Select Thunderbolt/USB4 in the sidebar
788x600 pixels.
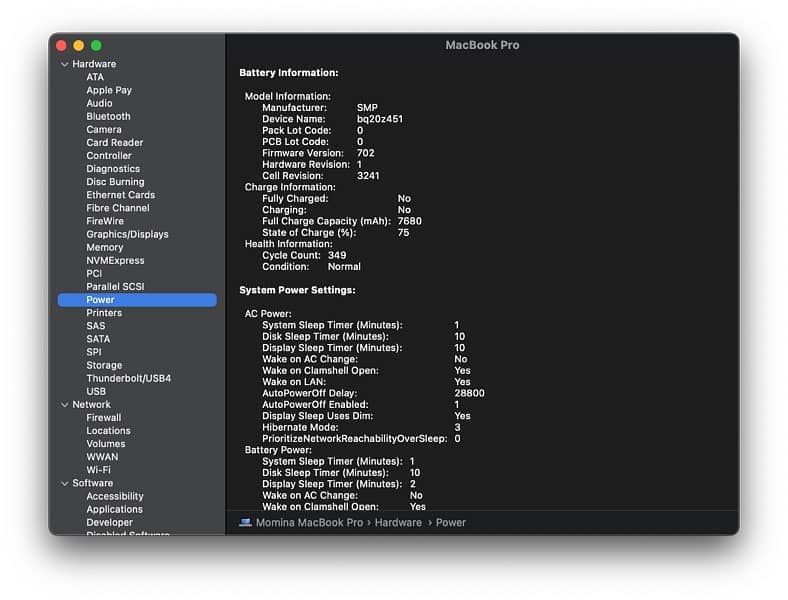pos(128,378)
